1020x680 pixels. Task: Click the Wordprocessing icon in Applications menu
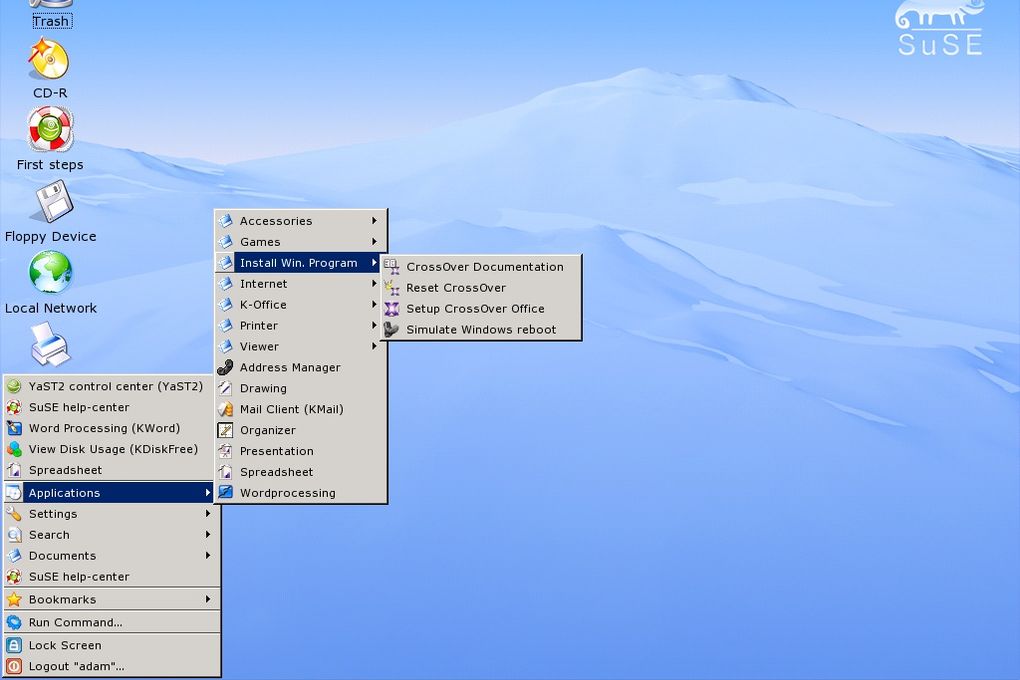(225, 493)
